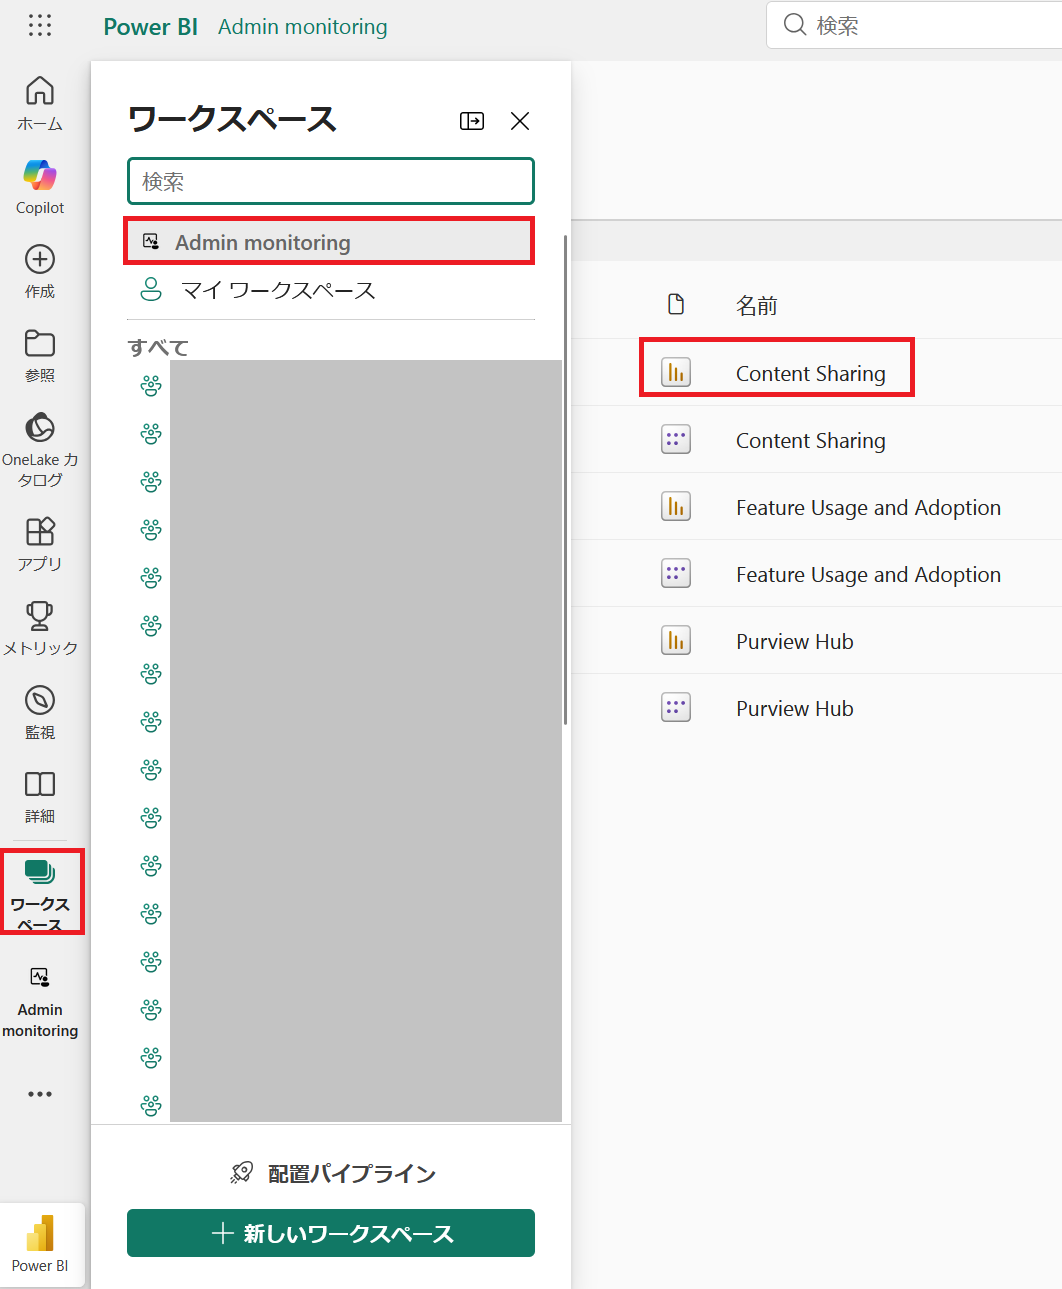Open Apps (アプリ) in sidebar

(x=40, y=543)
